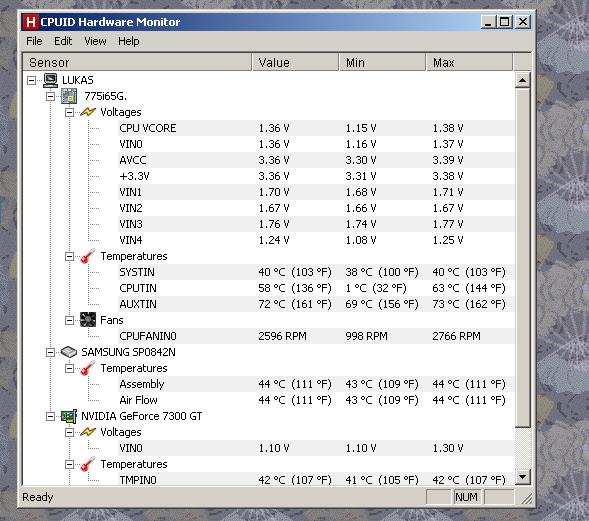Click the NVIDIA GeForce graphics card icon
The width and height of the screenshot is (589, 521).
pos(69,416)
